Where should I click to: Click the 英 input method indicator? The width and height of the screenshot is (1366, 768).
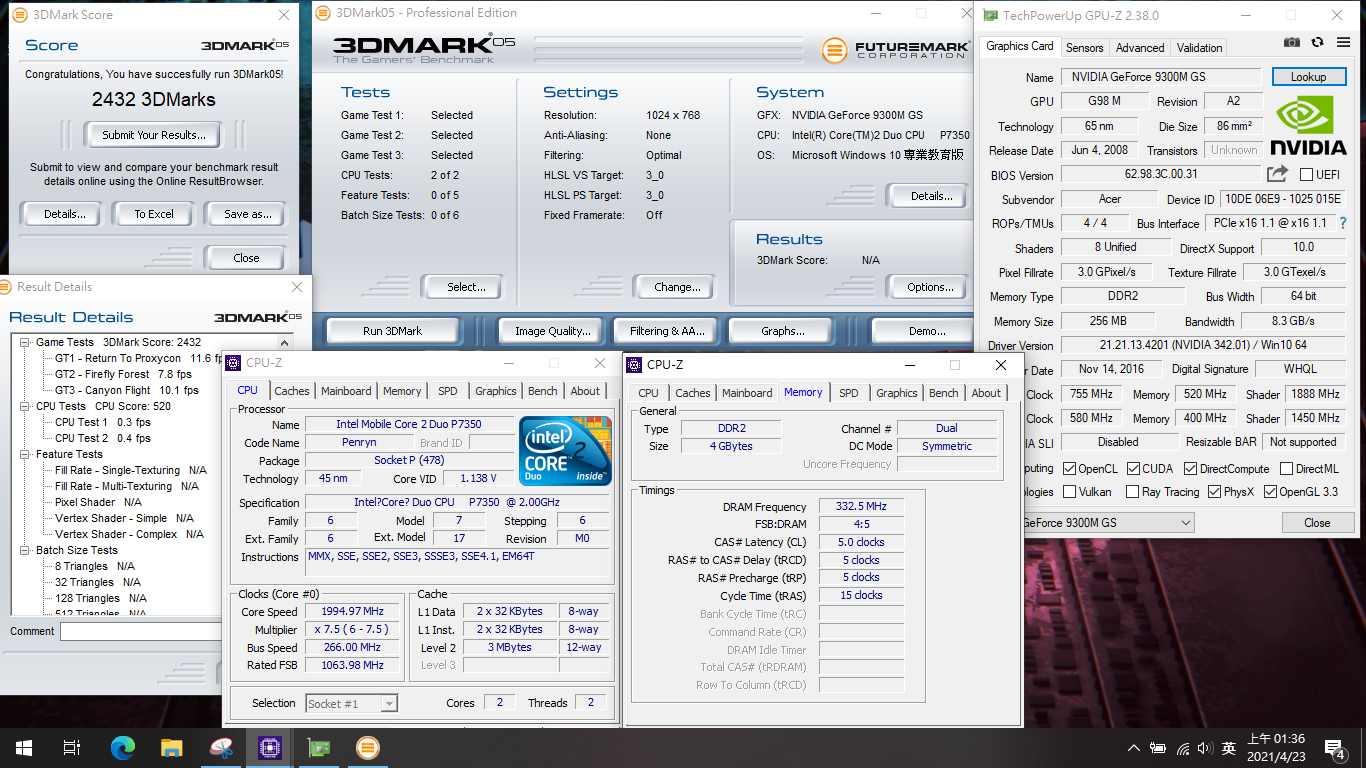pos(1229,748)
